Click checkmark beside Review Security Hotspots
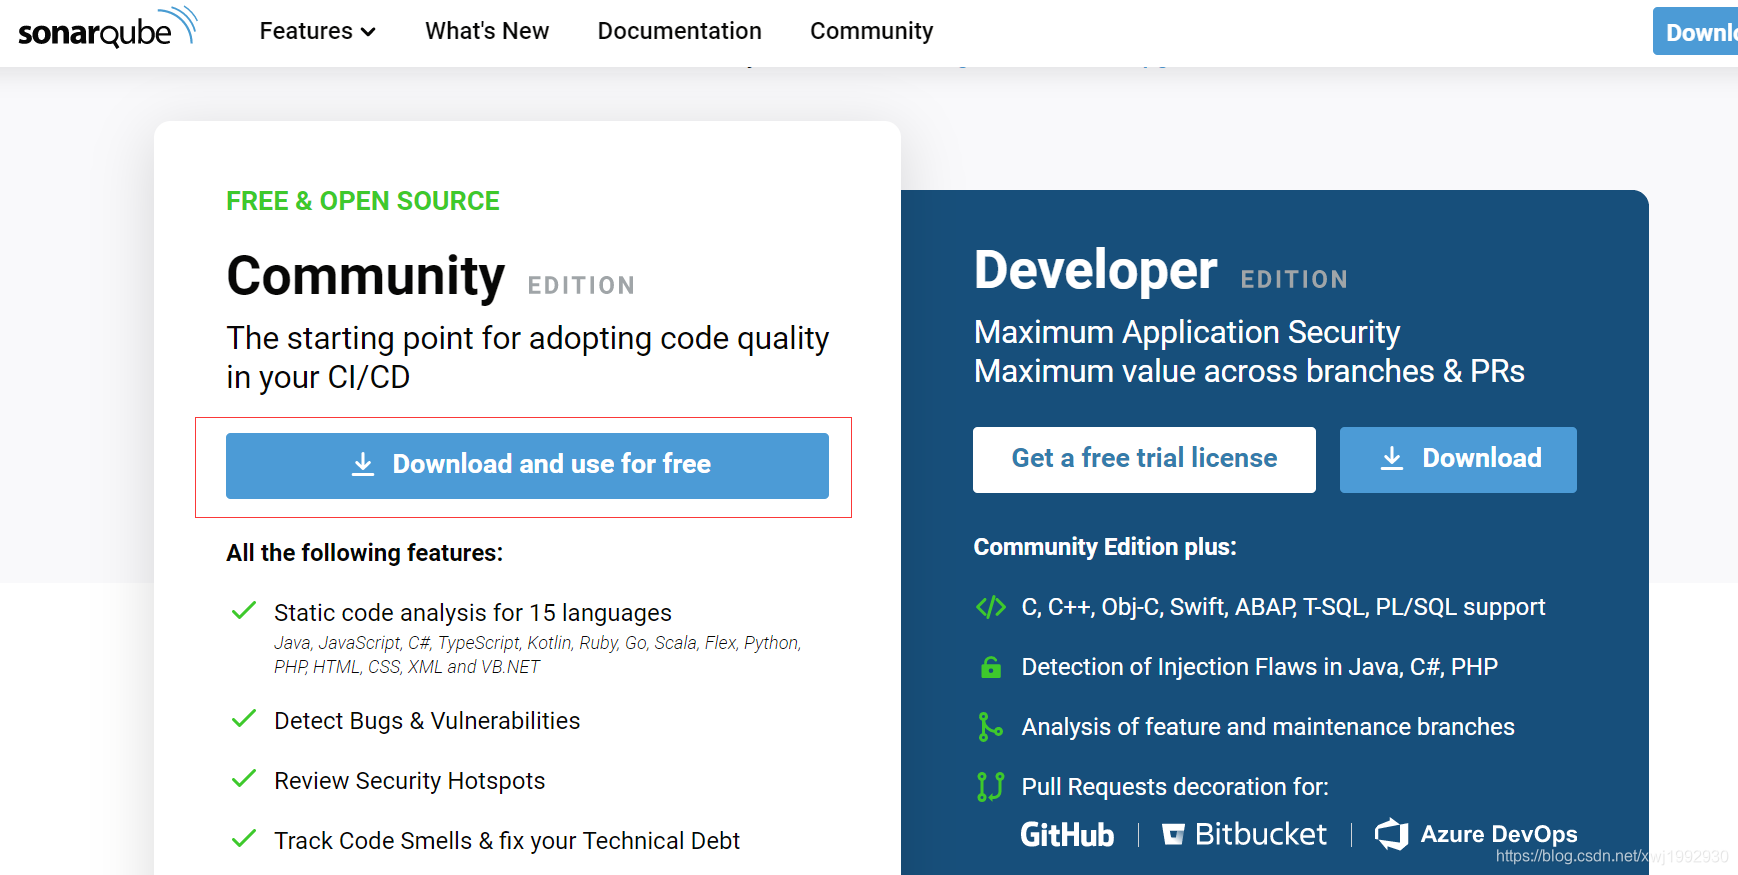Image resolution: width=1738 pixels, height=875 pixels. [x=243, y=779]
